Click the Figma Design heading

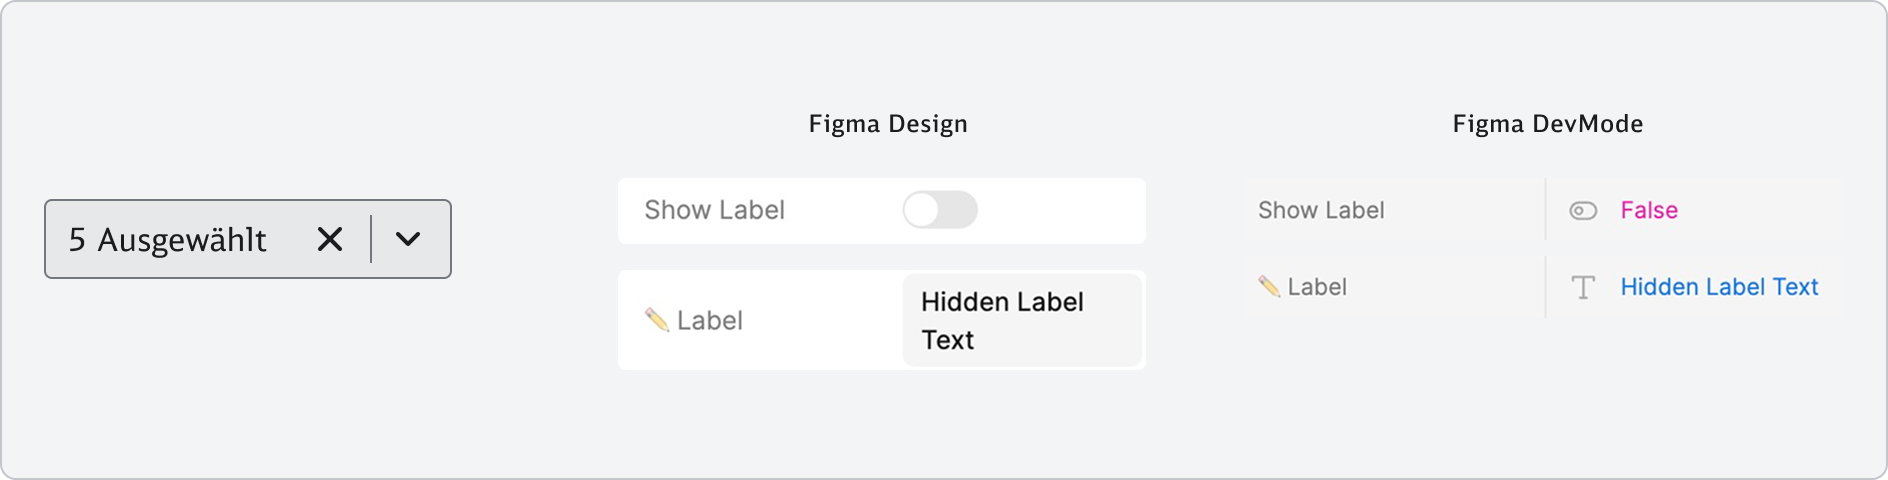888,124
